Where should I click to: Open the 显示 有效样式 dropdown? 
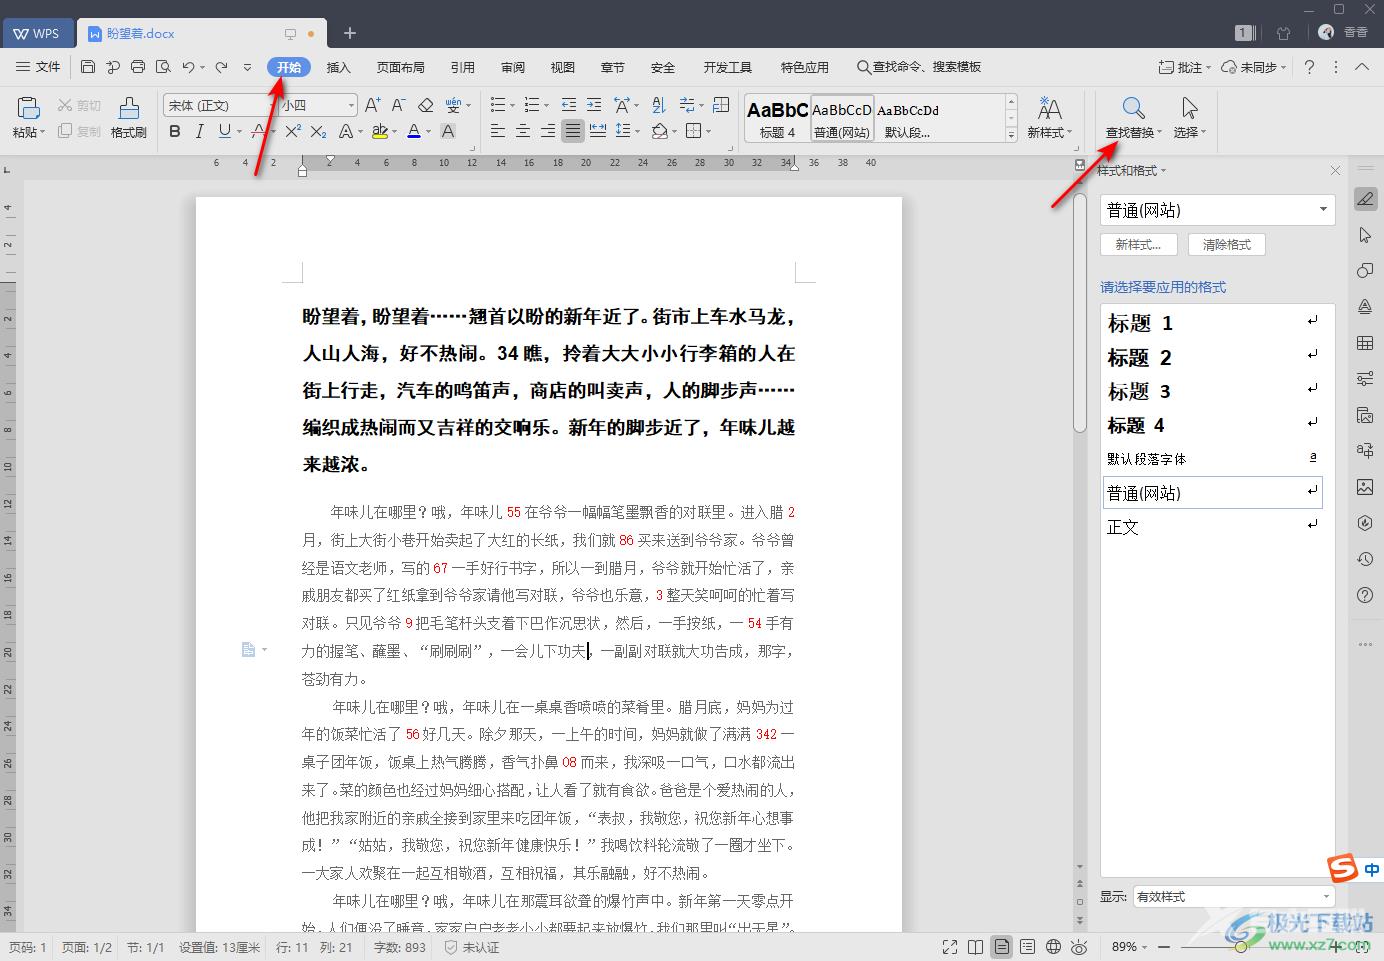(1234, 897)
